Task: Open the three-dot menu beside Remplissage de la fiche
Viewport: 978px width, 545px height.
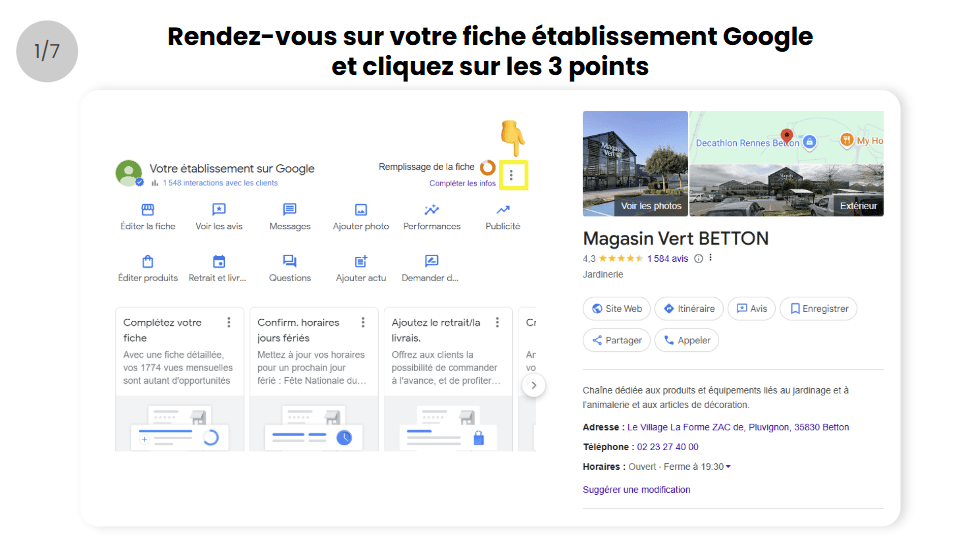Action: pos(511,175)
